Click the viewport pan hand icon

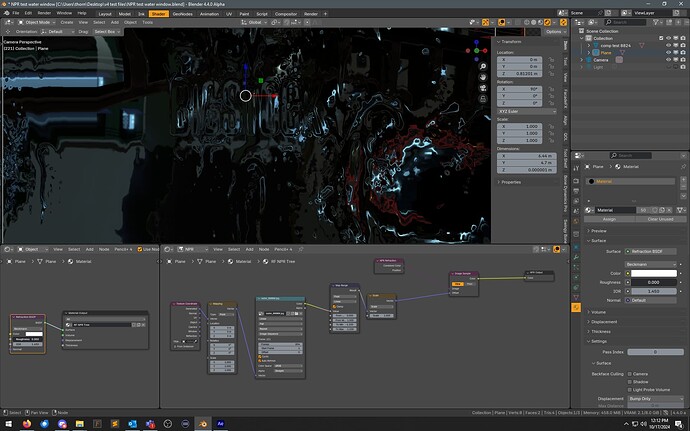pos(483,77)
